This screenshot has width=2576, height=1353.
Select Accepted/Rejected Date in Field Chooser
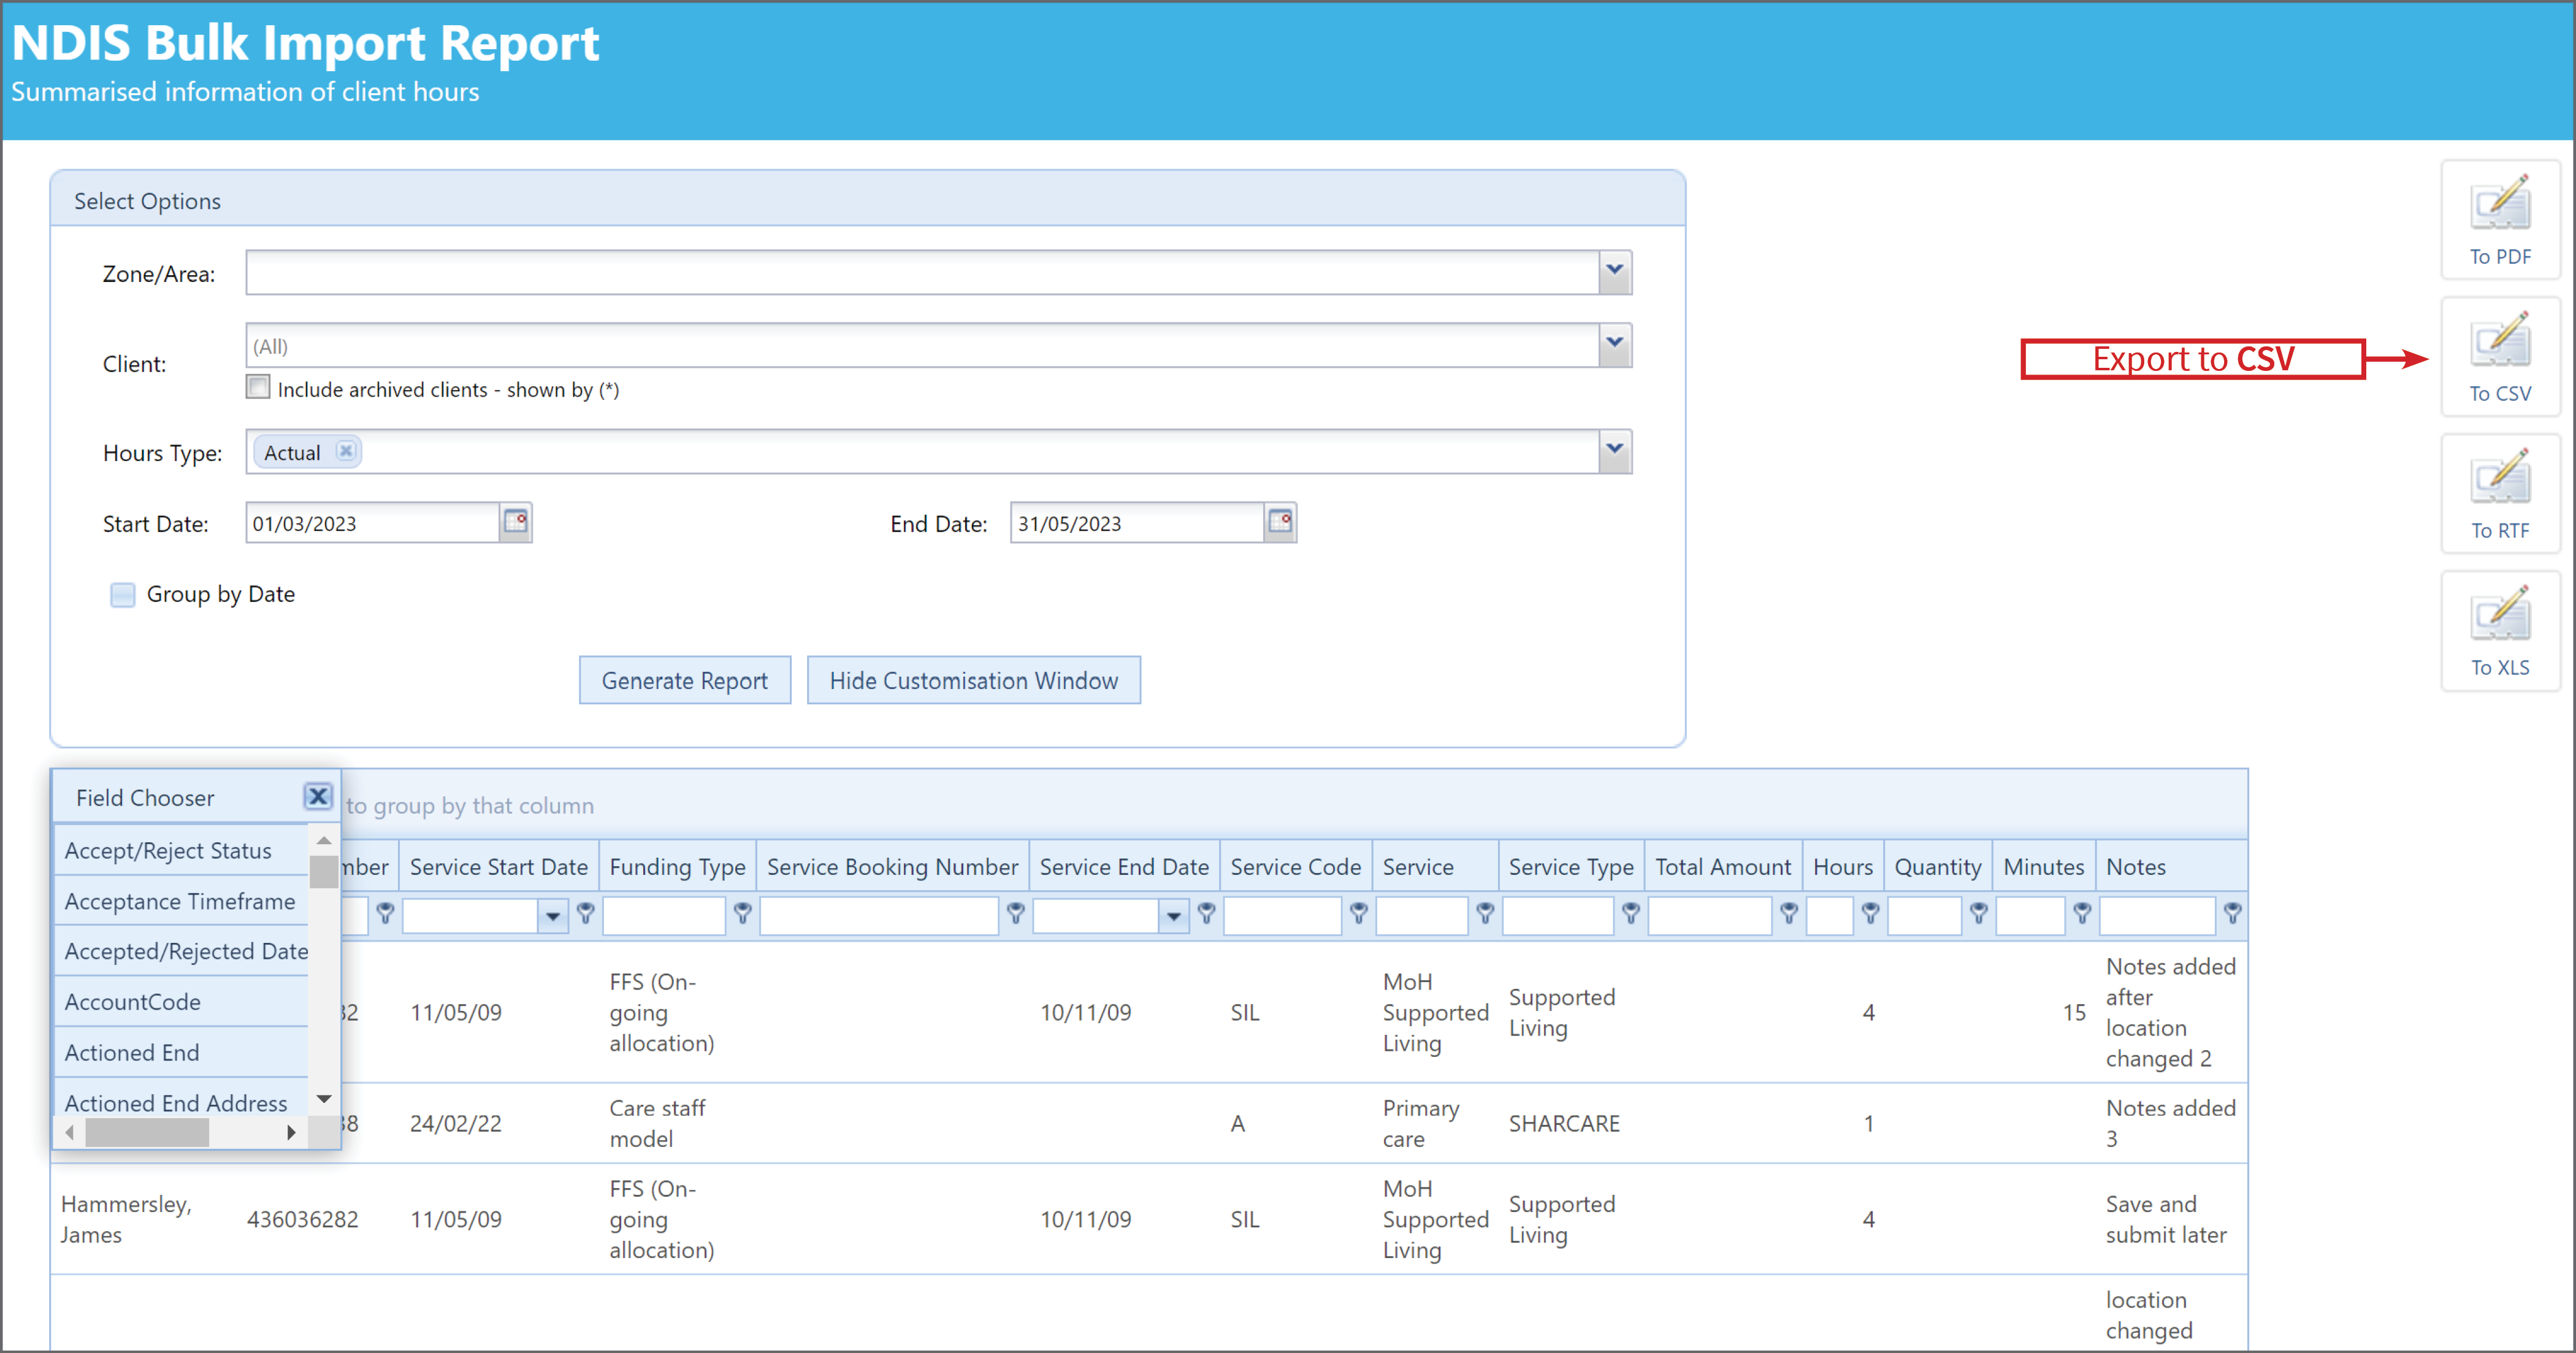coord(181,951)
